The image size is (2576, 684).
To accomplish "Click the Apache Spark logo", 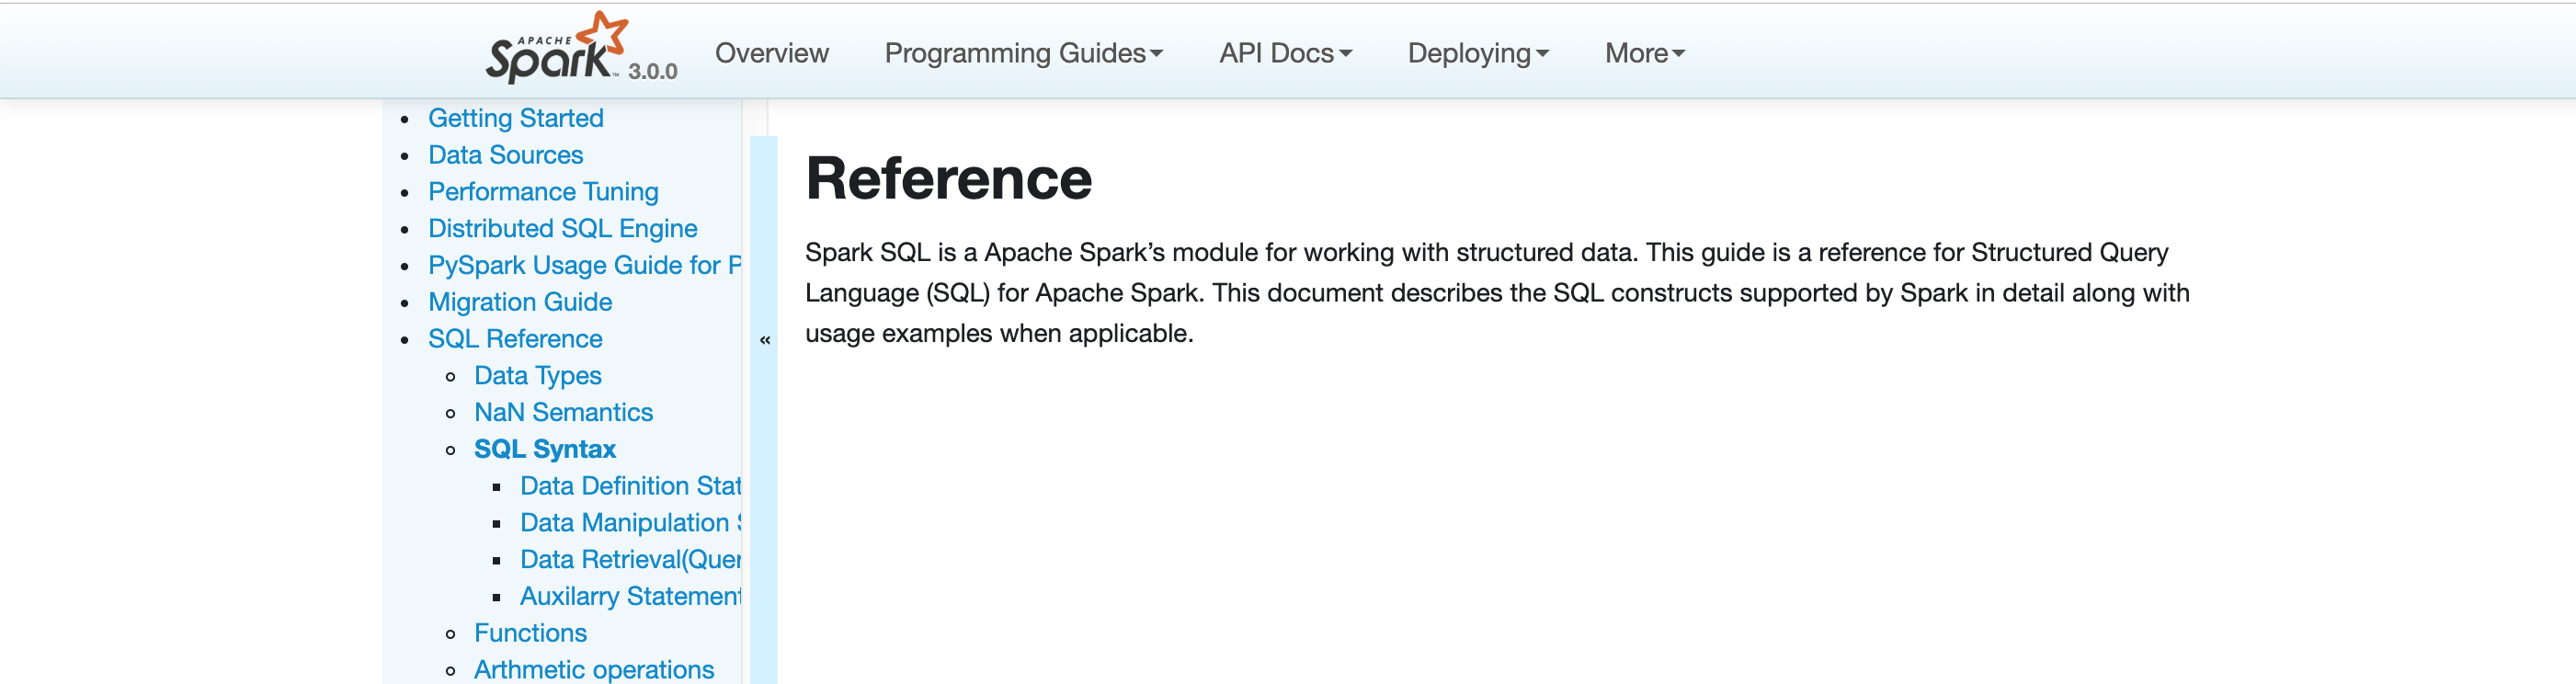I will point(557,48).
